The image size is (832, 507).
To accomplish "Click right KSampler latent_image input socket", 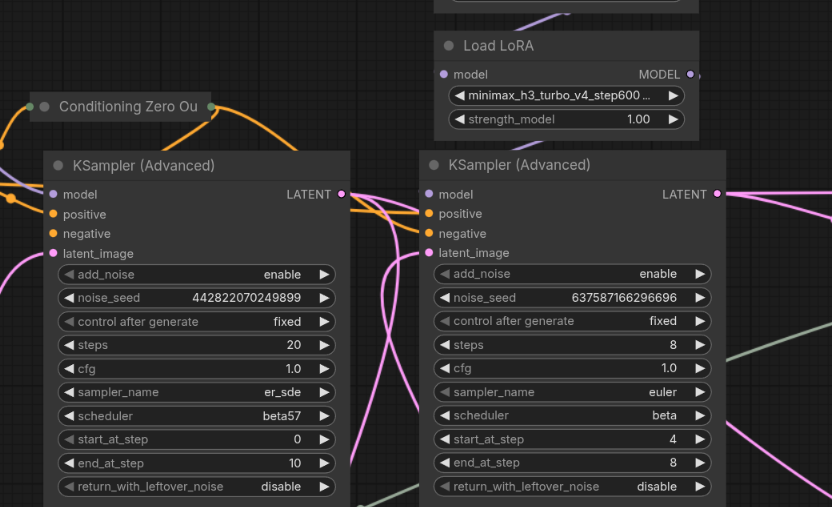I will click(429, 252).
